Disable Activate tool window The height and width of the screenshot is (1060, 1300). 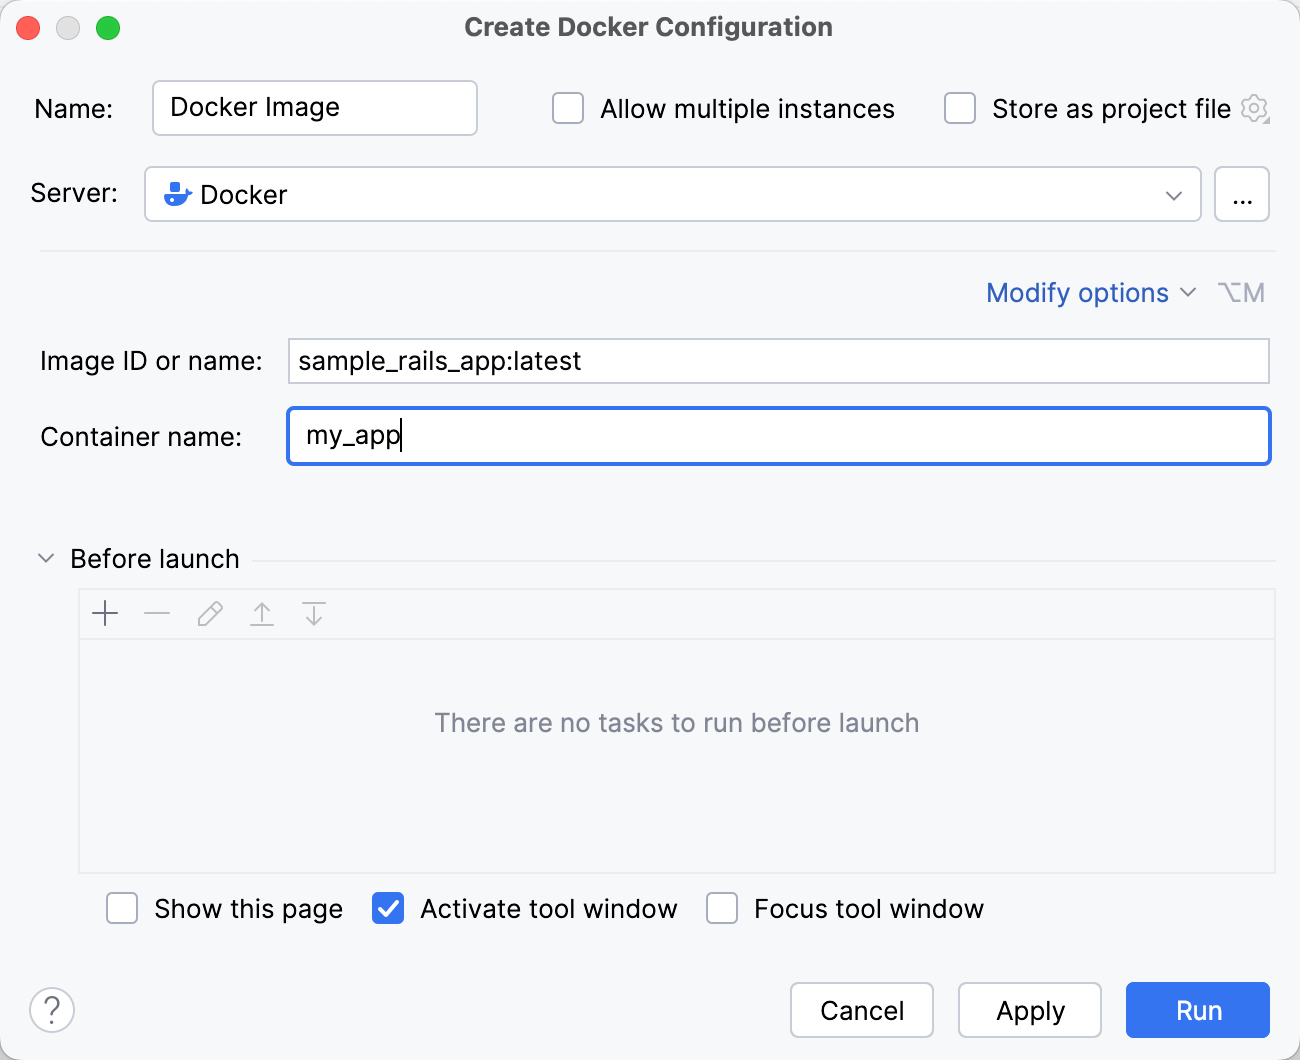(x=387, y=908)
